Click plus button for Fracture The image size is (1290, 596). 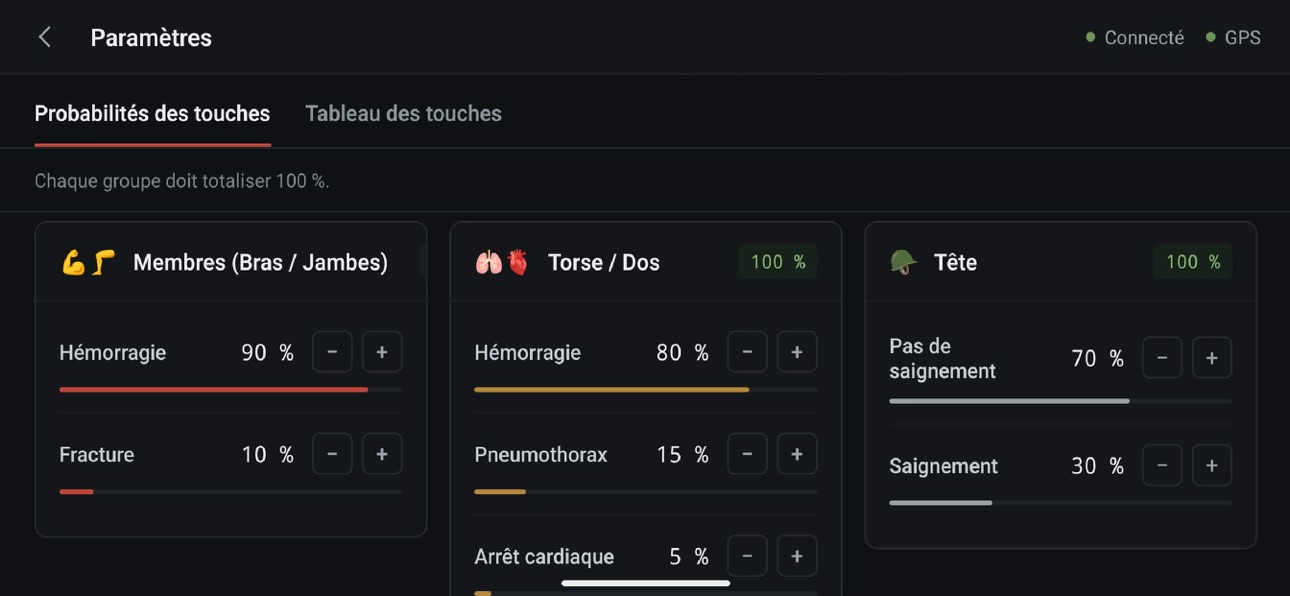click(x=382, y=454)
